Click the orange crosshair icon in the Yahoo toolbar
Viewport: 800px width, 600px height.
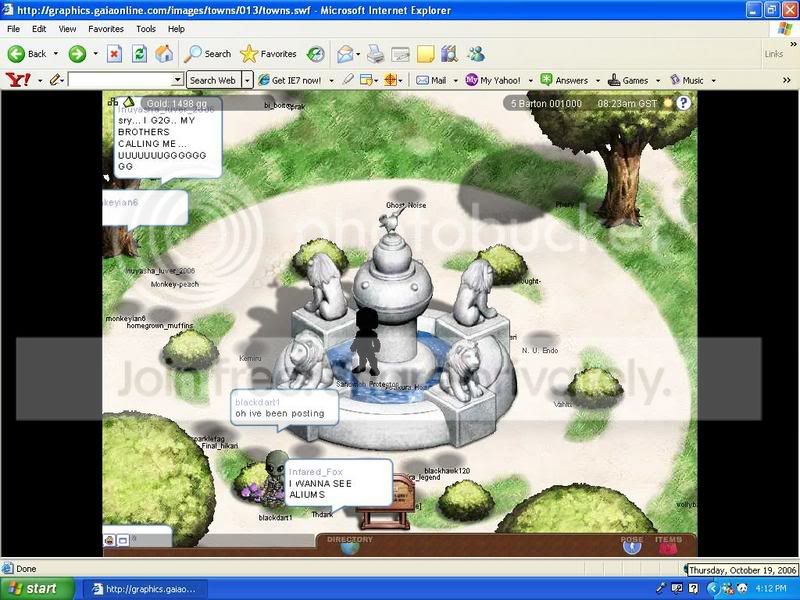(x=390, y=80)
